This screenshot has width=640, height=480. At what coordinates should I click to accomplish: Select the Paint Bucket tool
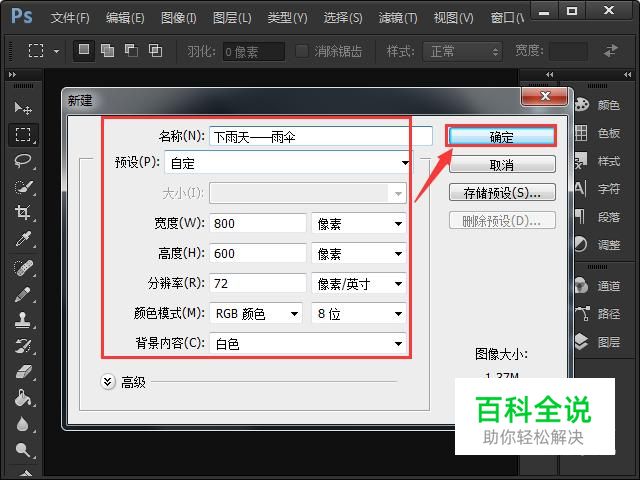[23, 398]
